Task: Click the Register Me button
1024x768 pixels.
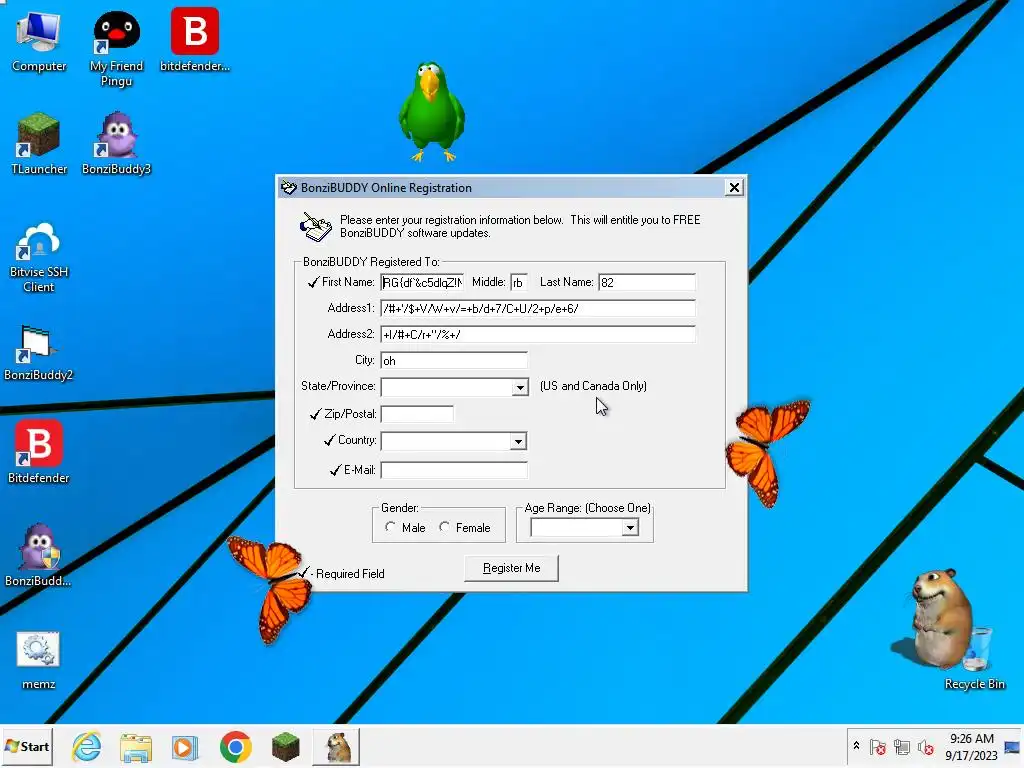Action: click(511, 568)
